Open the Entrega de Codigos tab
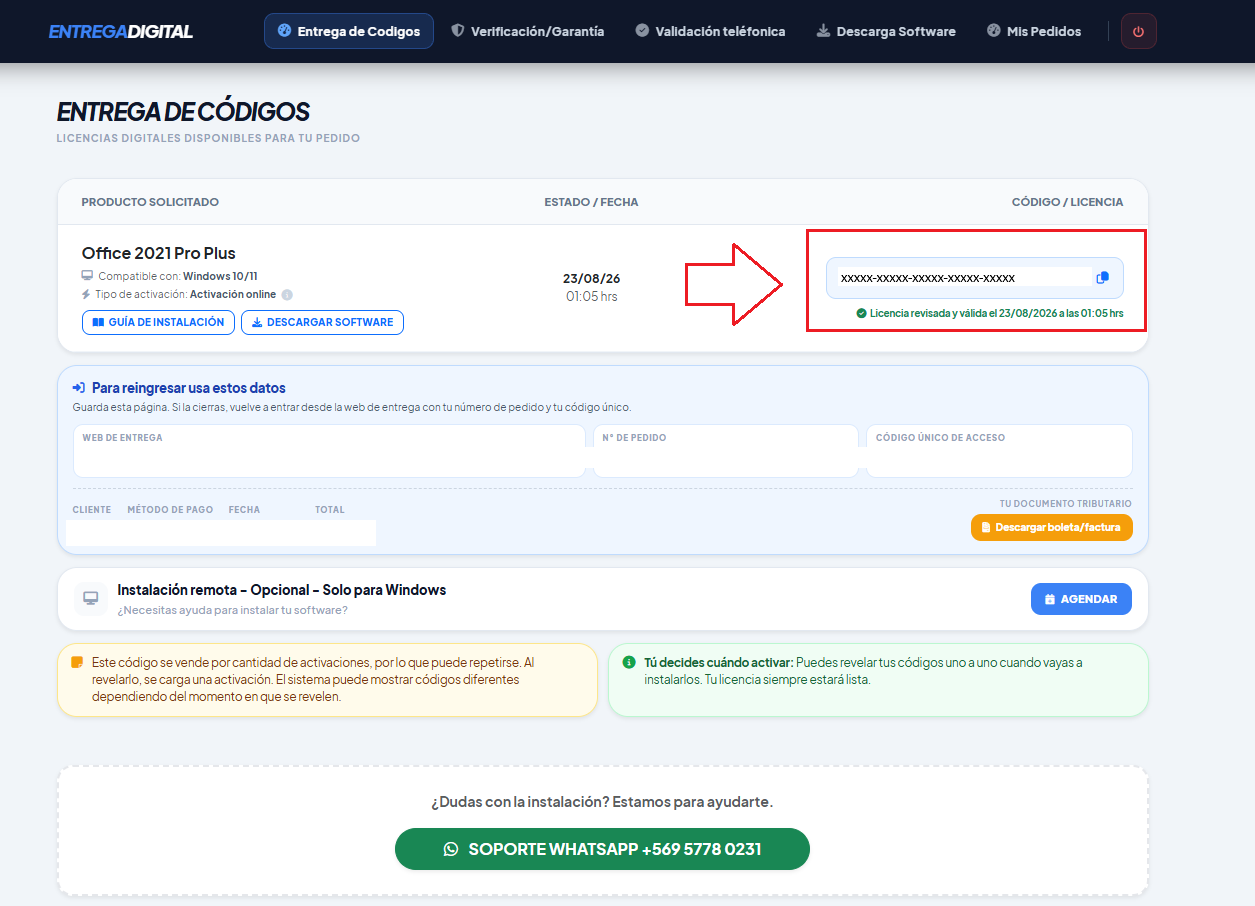 [349, 31]
